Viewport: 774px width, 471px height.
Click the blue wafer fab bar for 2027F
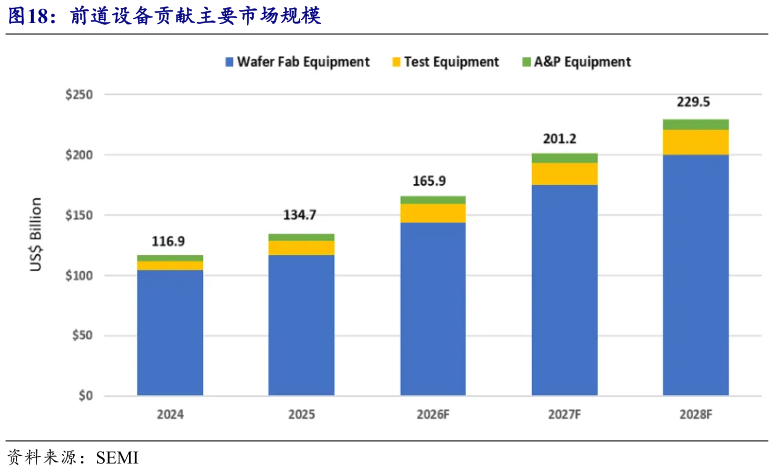pyautogui.click(x=565, y=290)
